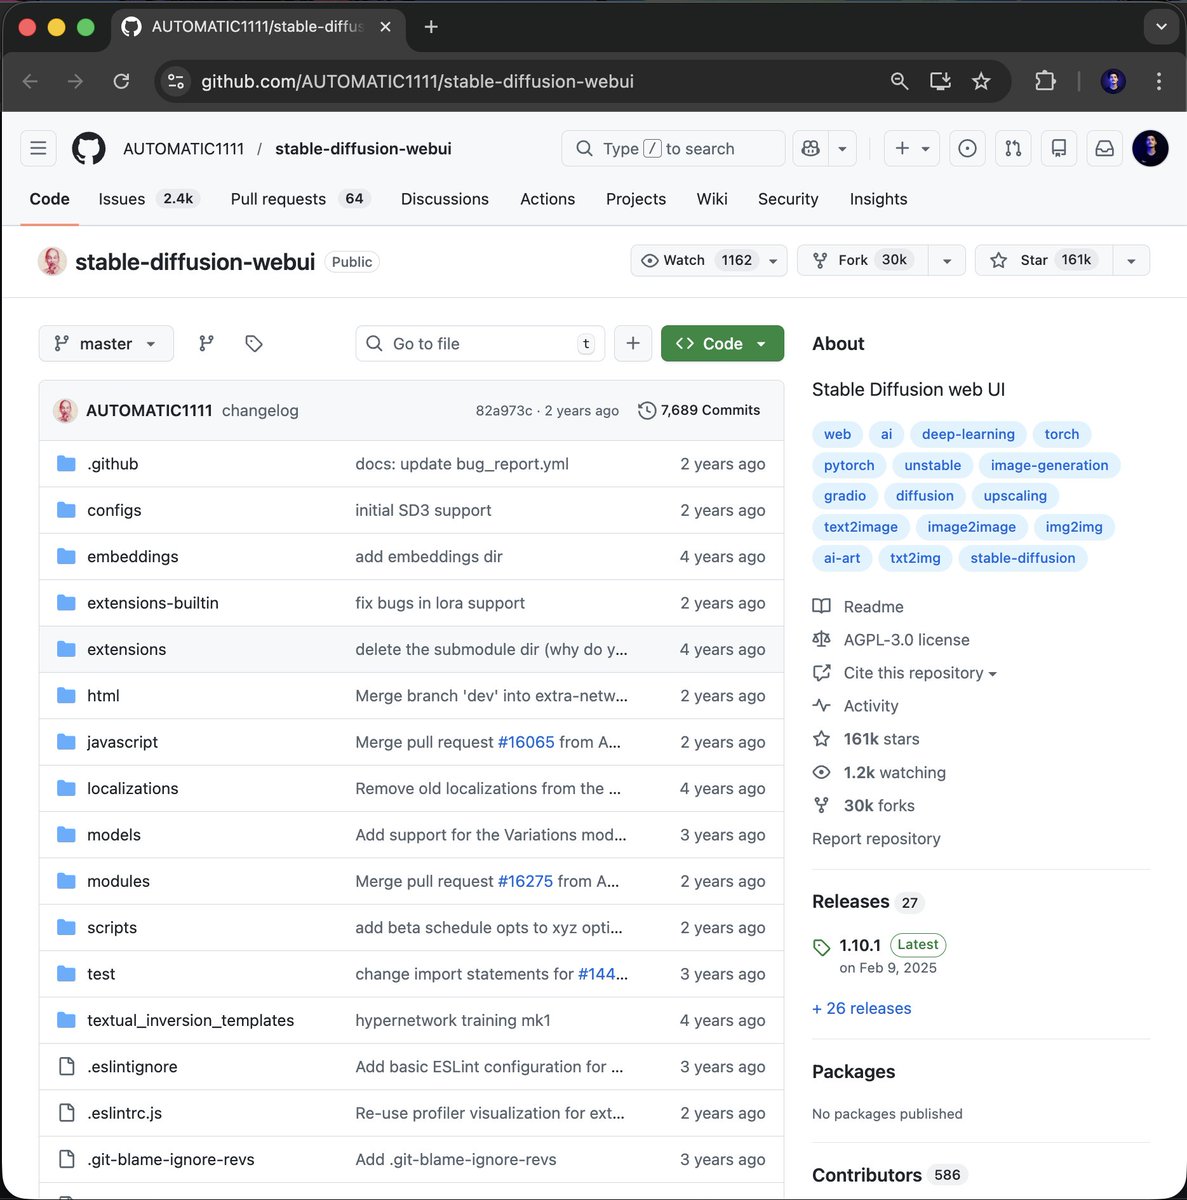Image resolution: width=1187 pixels, height=1200 pixels.
Task: Open the Readme link in About
Action: (x=873, y=607)
